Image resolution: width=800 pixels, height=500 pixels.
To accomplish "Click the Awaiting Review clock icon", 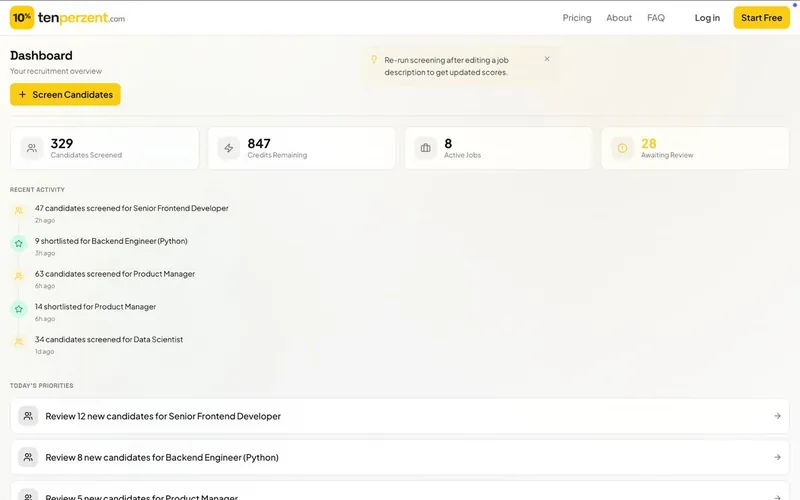I will click(622, 148).
